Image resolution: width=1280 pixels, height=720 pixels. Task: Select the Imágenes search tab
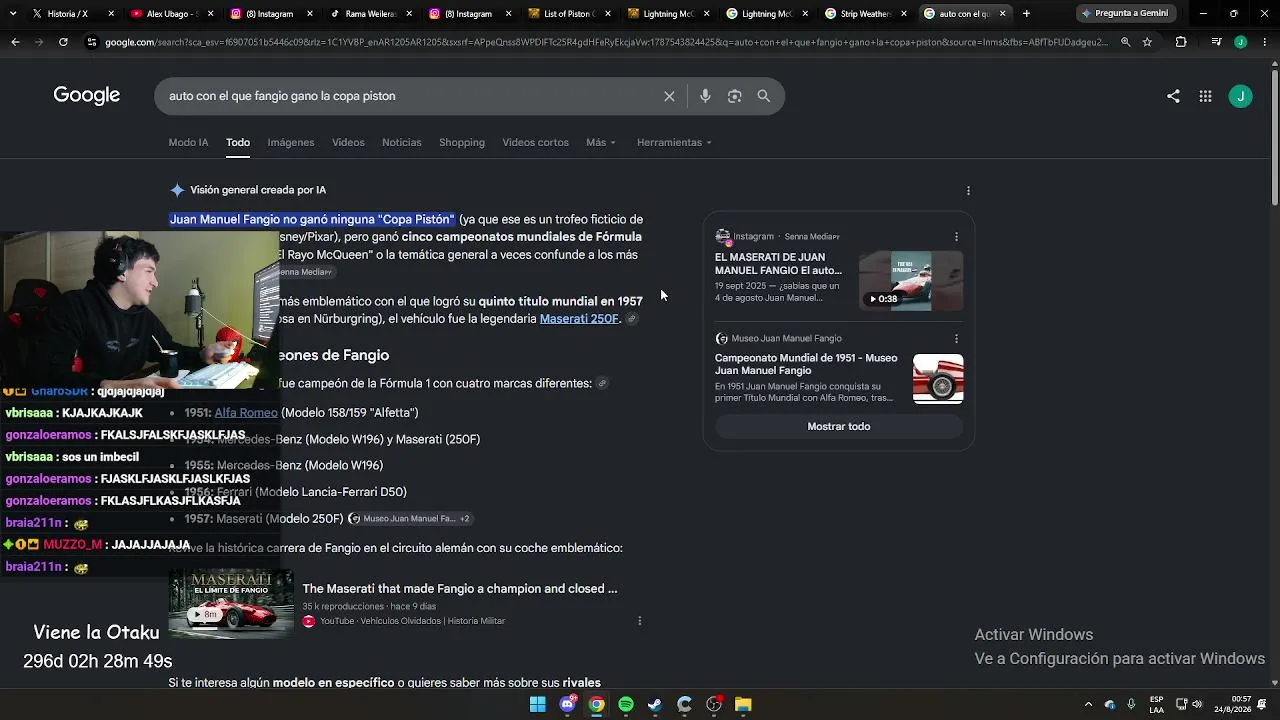click(291, 142)
